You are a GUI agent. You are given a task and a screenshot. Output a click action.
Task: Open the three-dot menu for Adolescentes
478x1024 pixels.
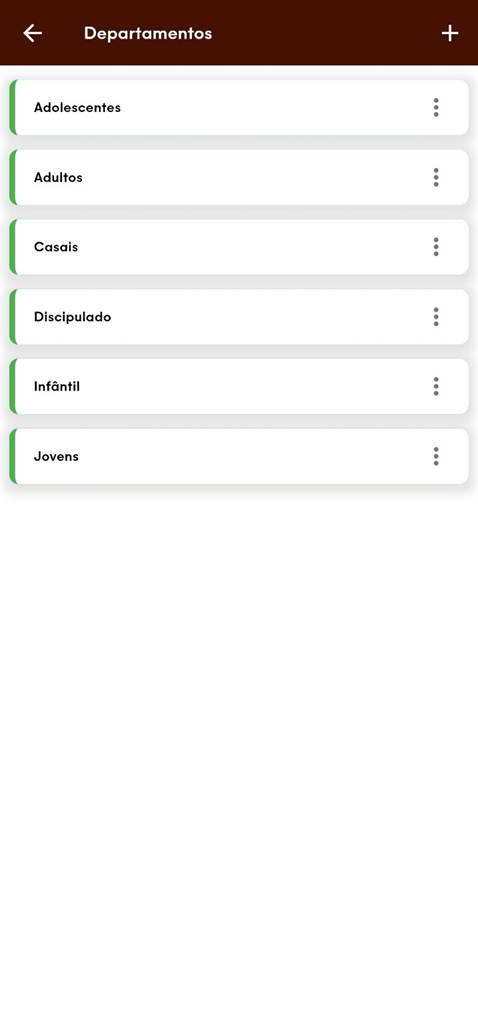tap(436, 107)
